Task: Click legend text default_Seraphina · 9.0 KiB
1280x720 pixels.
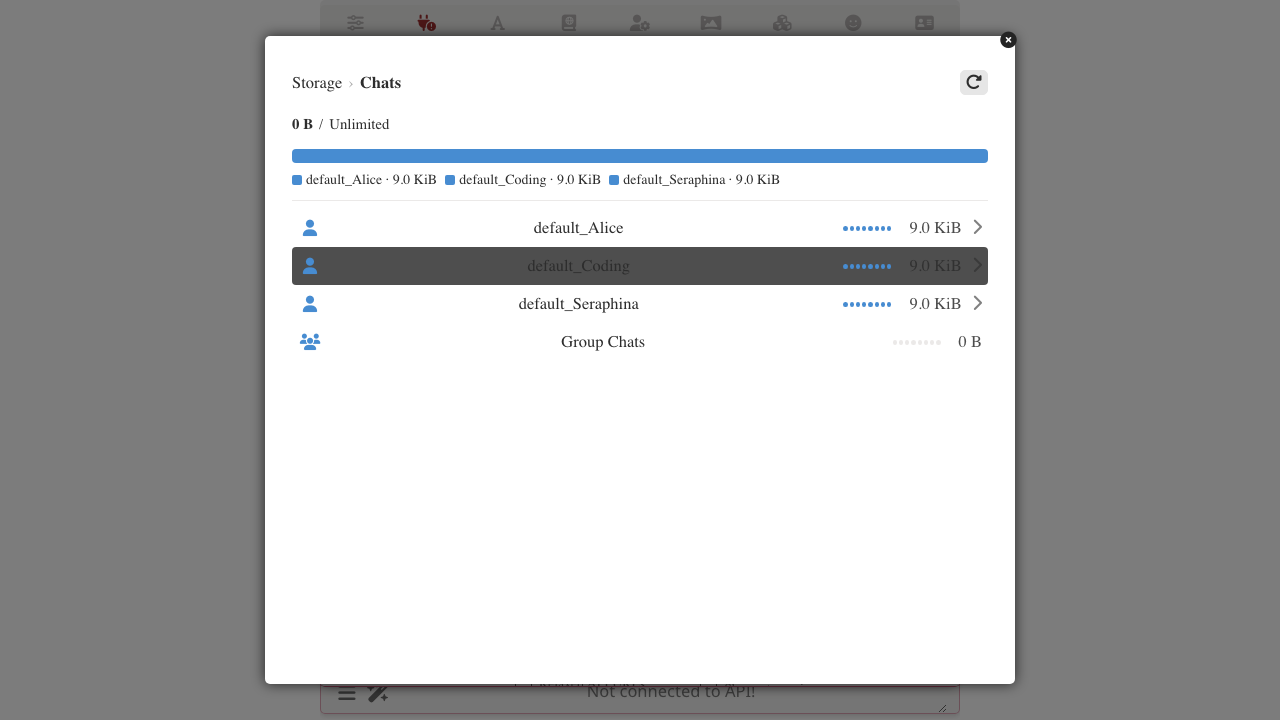Action: pos(701,180)
